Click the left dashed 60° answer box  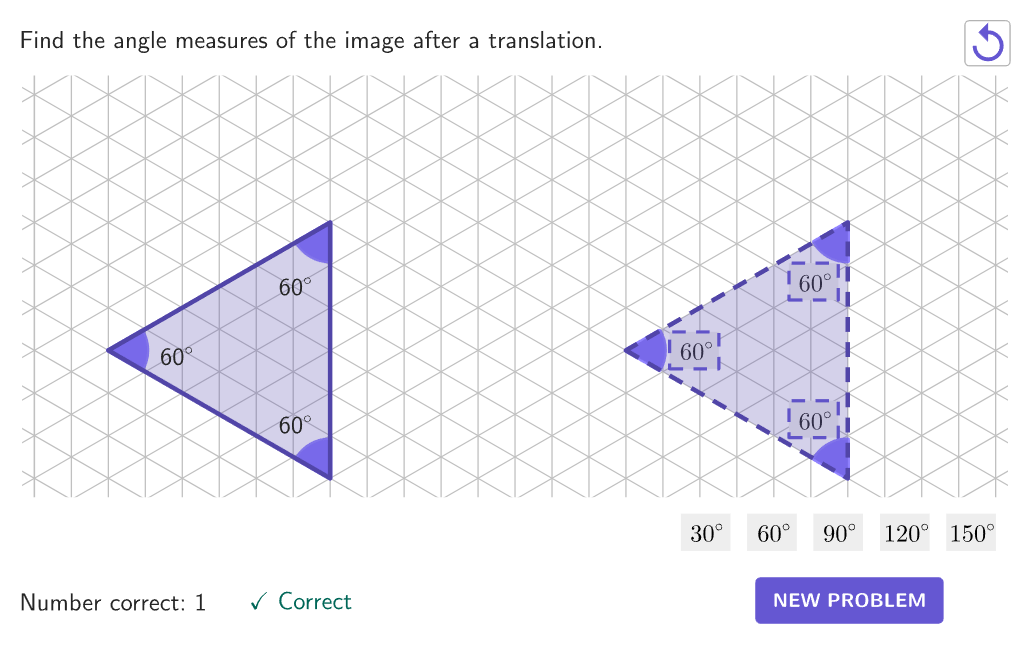point(694,351)
